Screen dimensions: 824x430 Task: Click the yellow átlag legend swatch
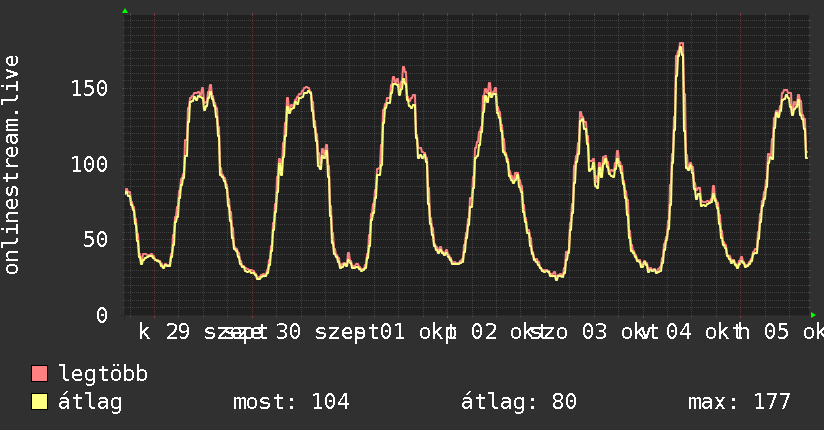tap(39, 402)
